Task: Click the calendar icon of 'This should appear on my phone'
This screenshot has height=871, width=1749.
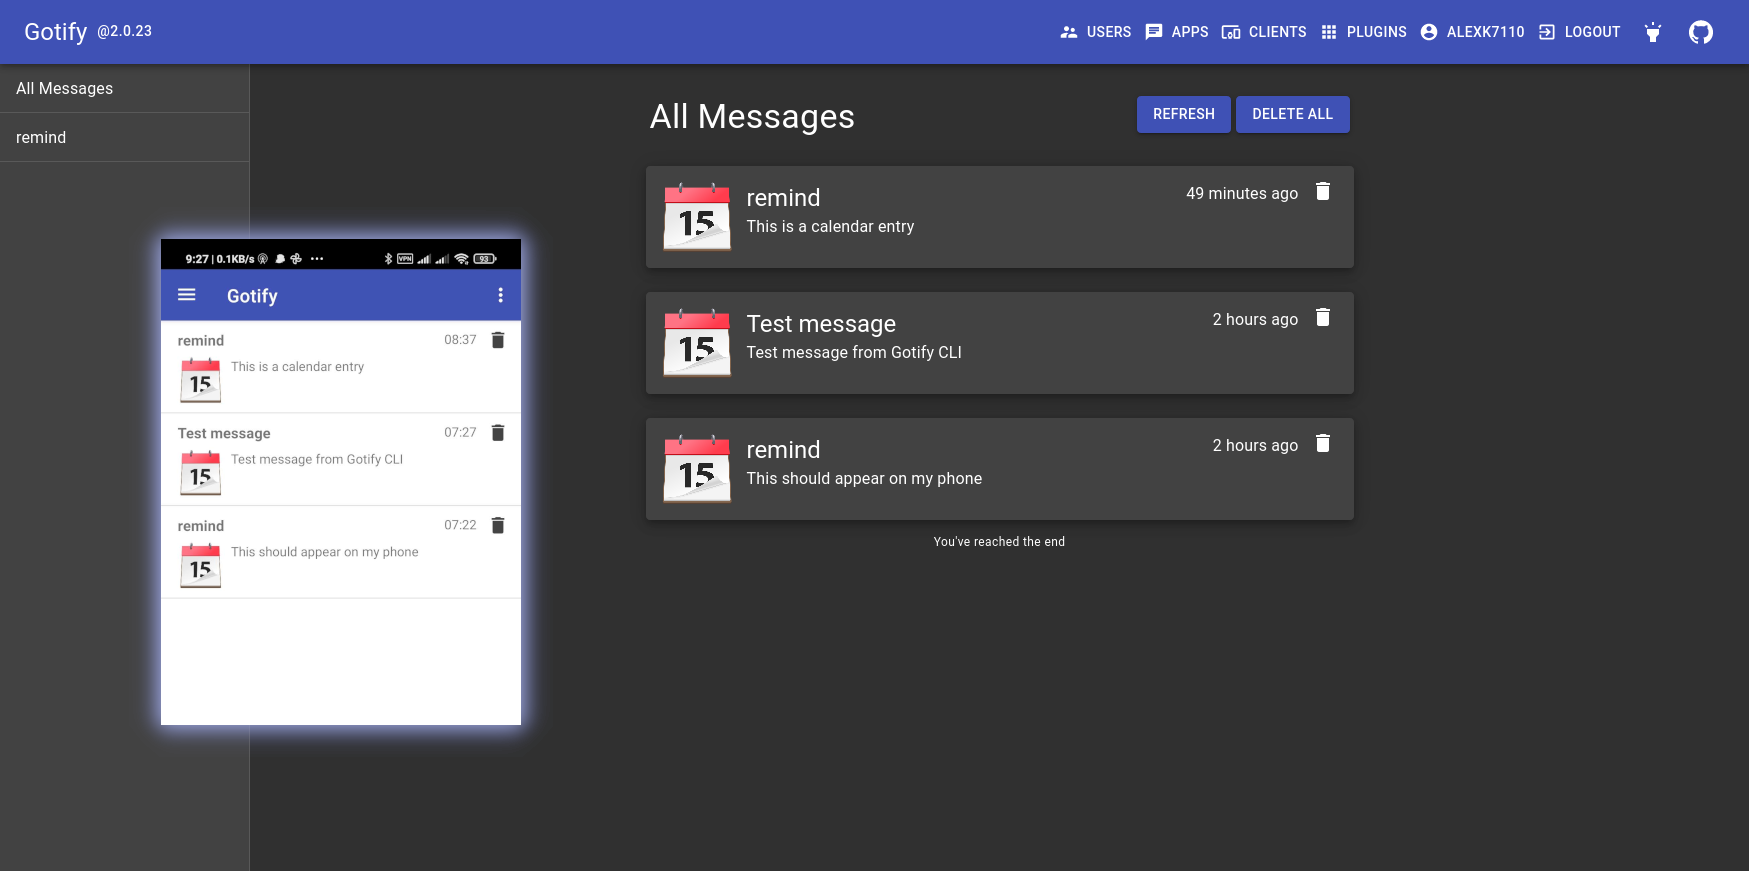Action: tap(697, 468)
